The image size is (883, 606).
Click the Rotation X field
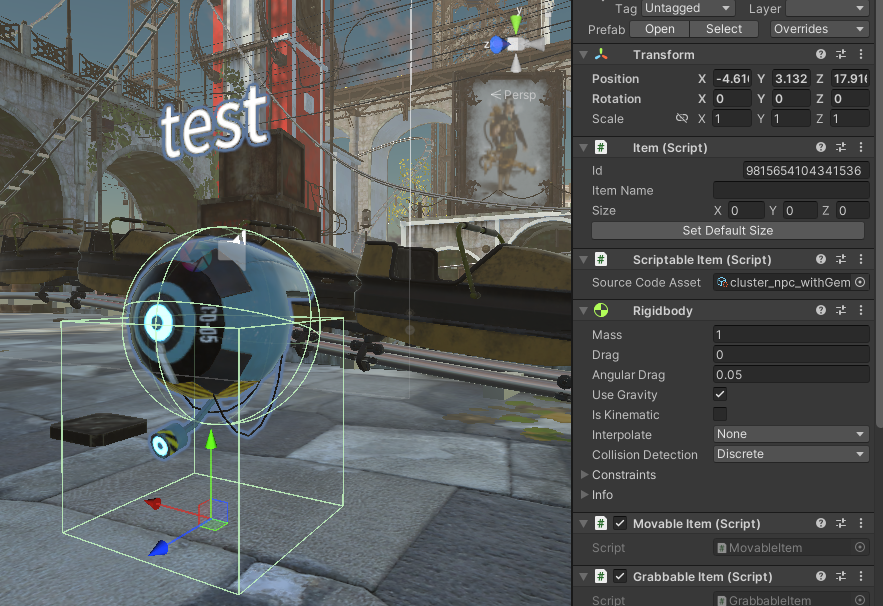pyautogui.click(x=732, y=99)
